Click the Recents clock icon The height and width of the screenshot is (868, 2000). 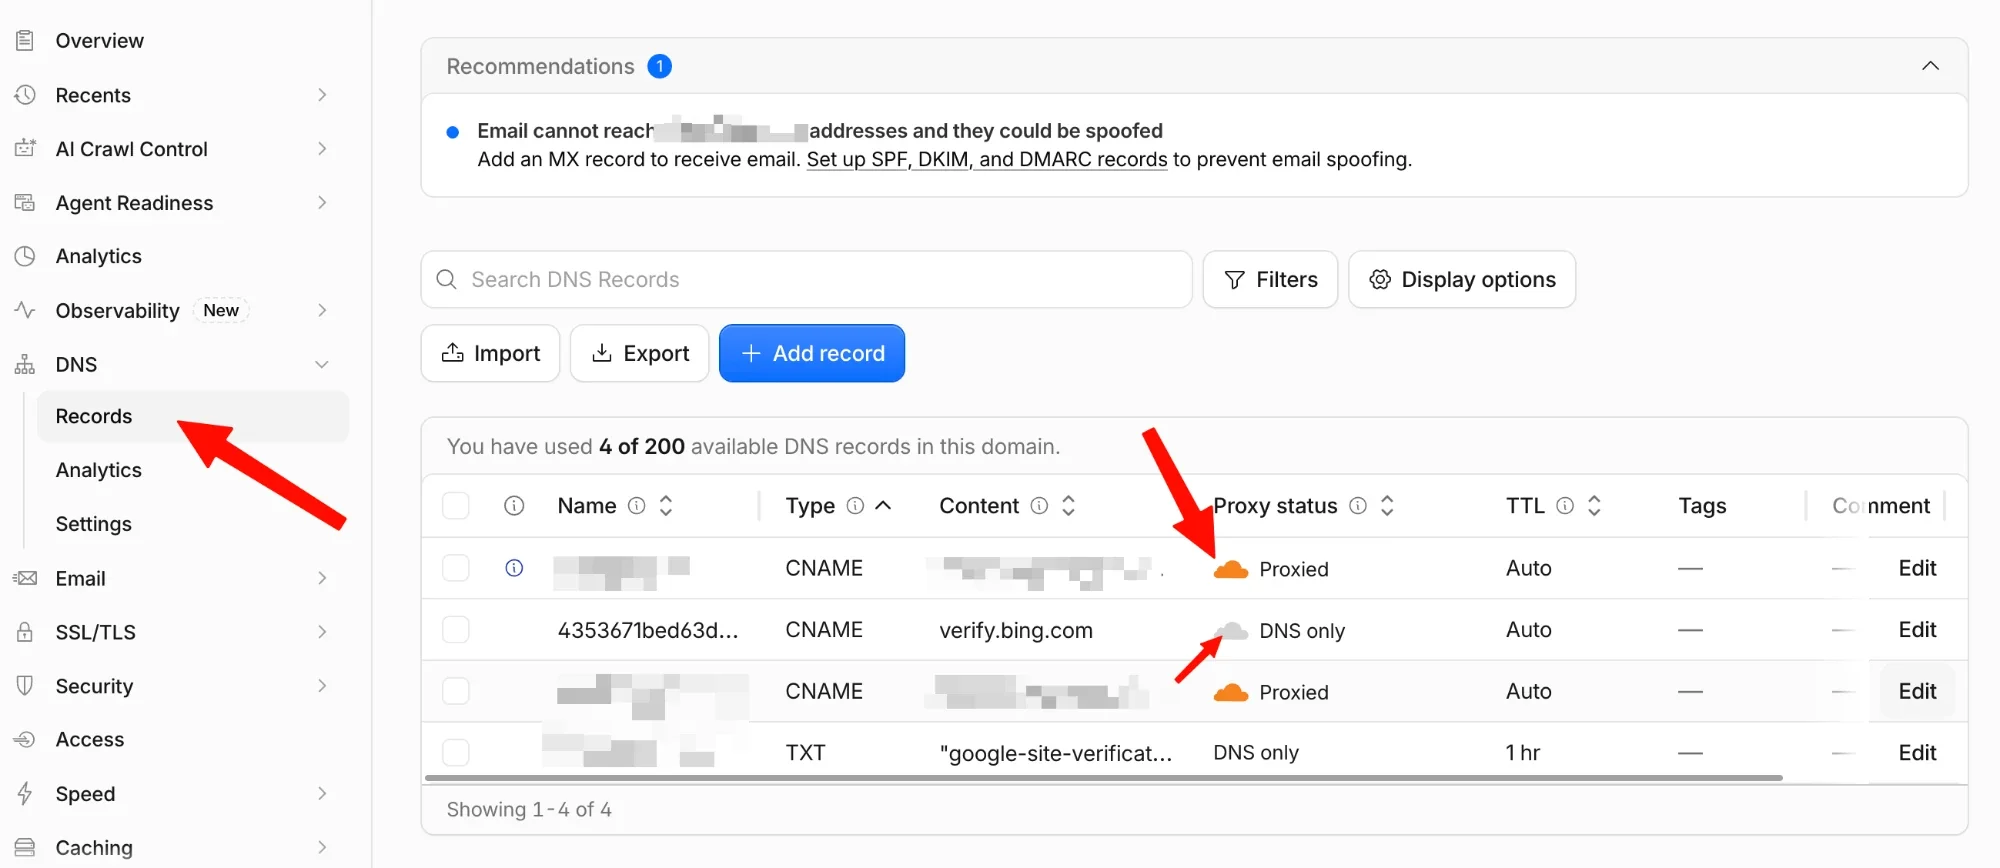click(25, 95)
